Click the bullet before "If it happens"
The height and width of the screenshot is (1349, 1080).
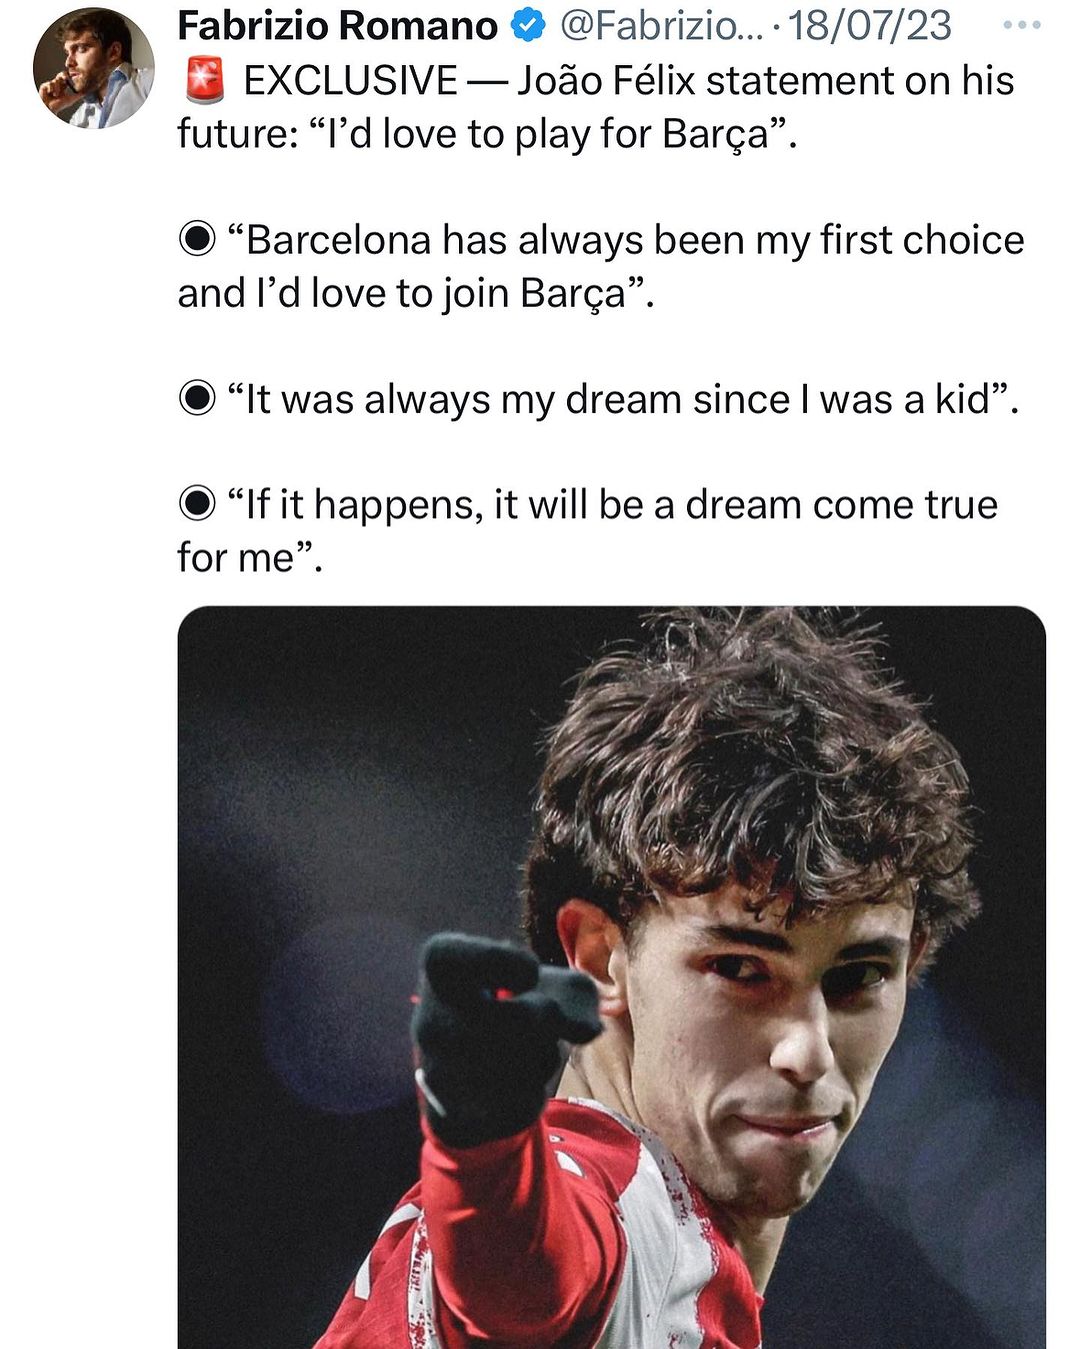click(x=197, y=505)
